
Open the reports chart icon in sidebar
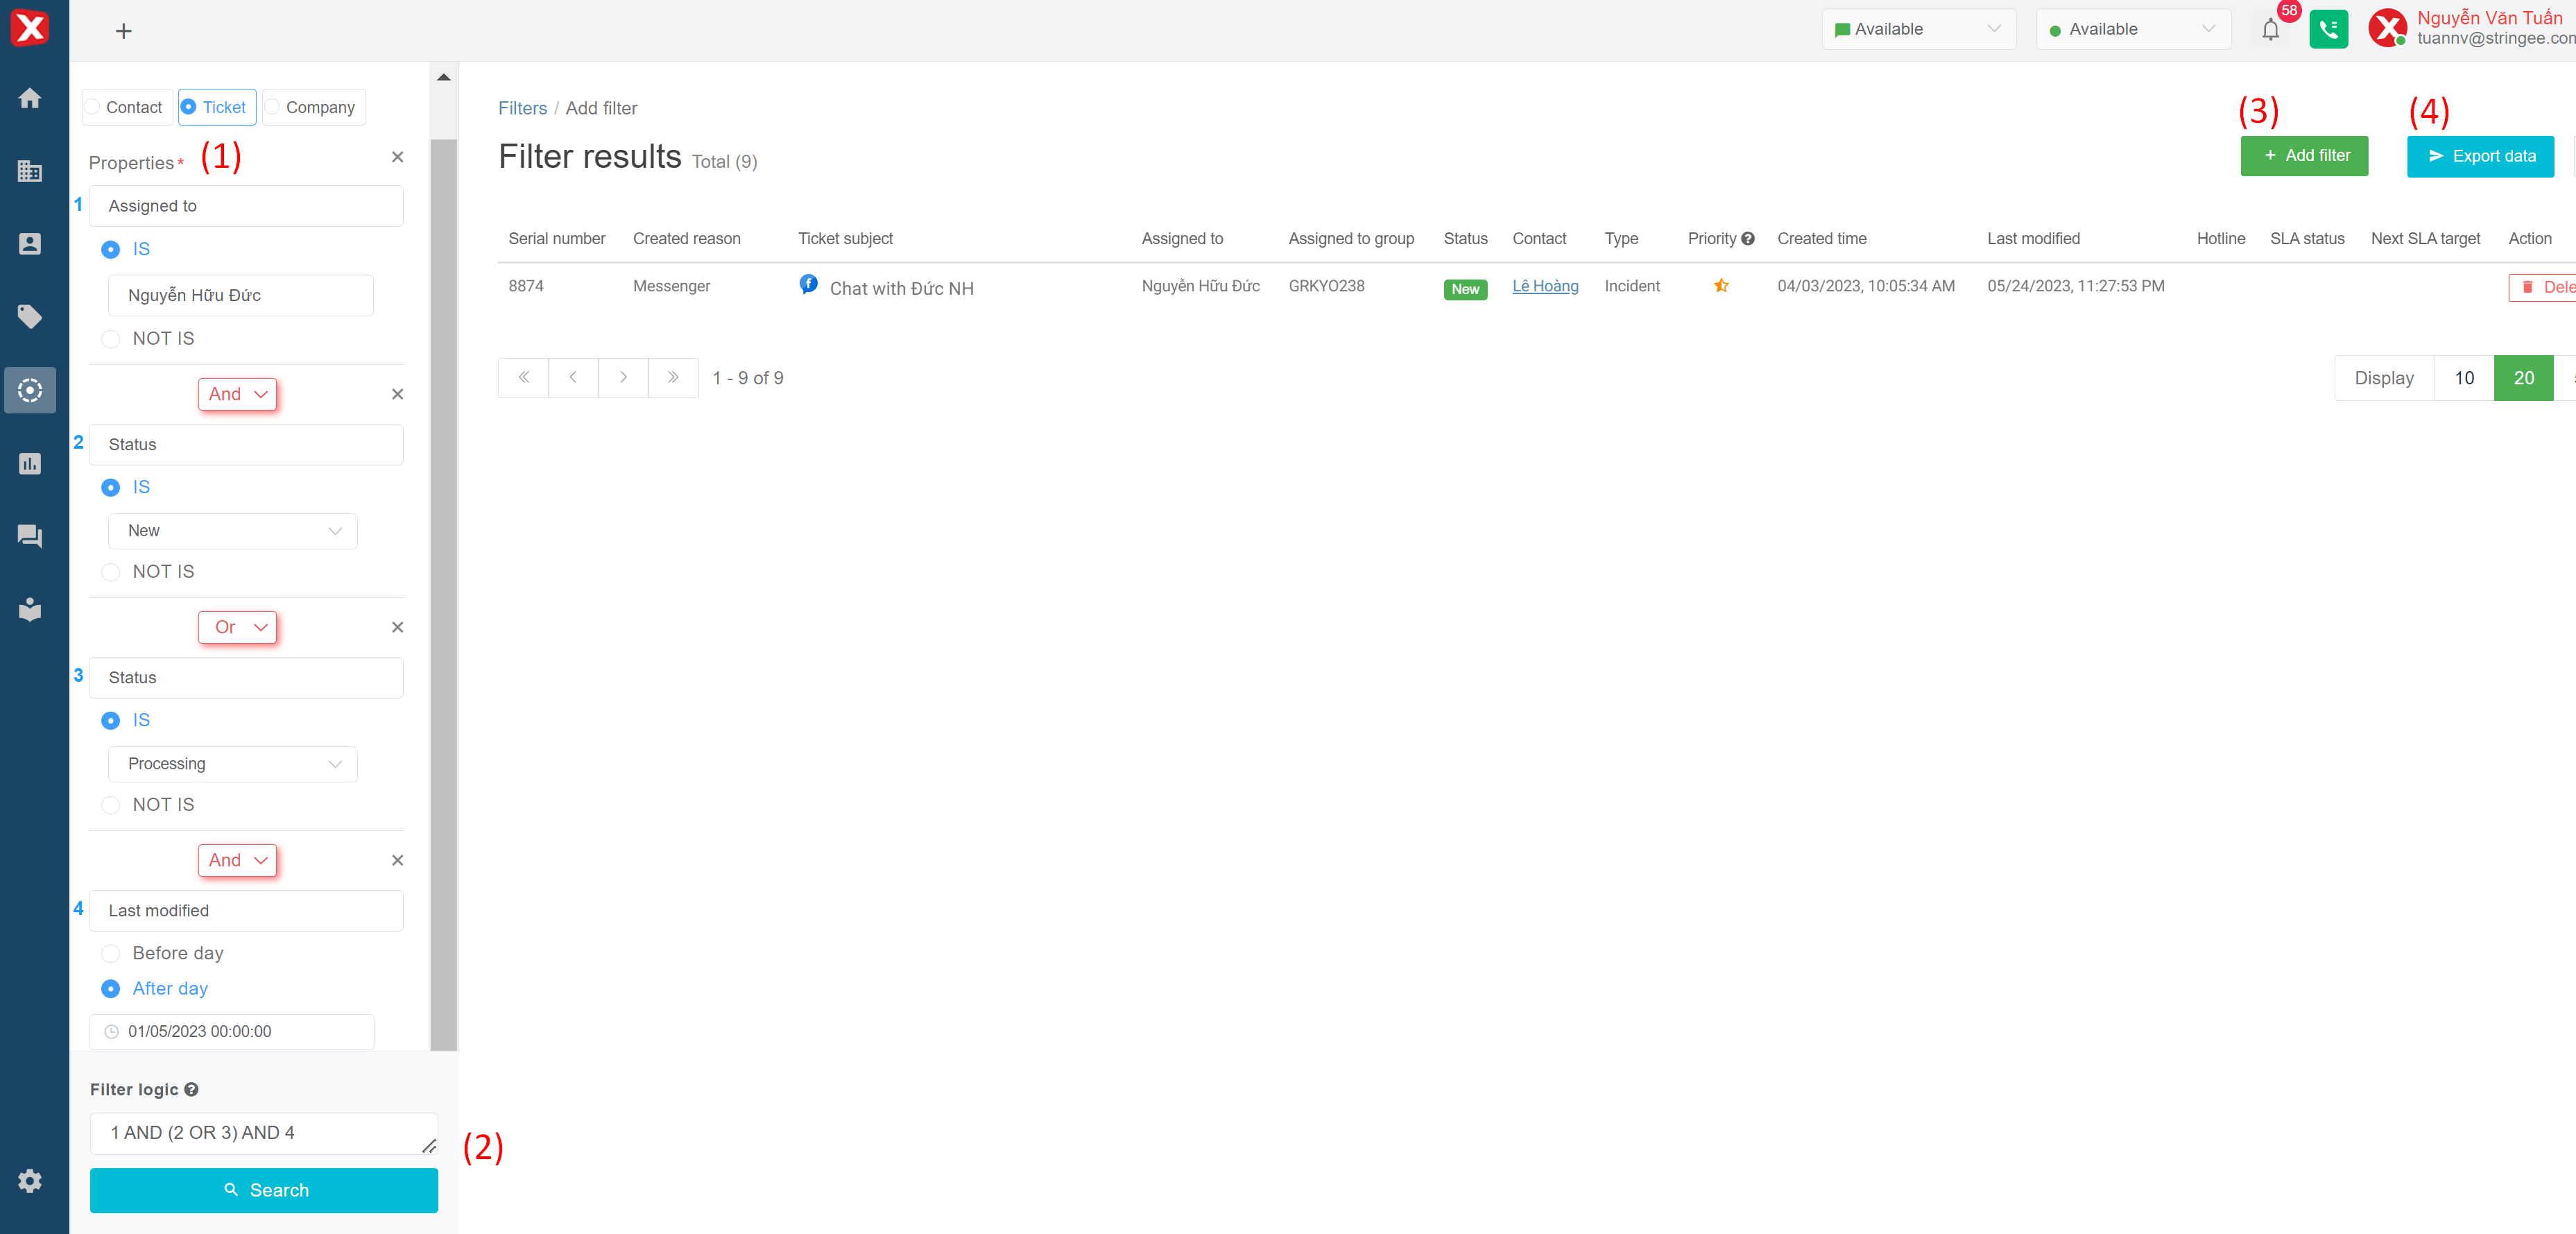tap(30, 464)
